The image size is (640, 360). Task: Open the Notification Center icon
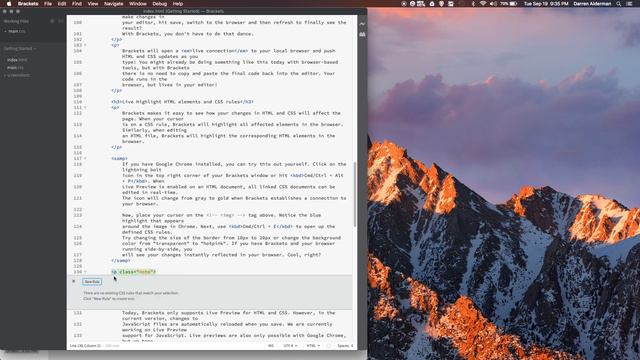630,4
